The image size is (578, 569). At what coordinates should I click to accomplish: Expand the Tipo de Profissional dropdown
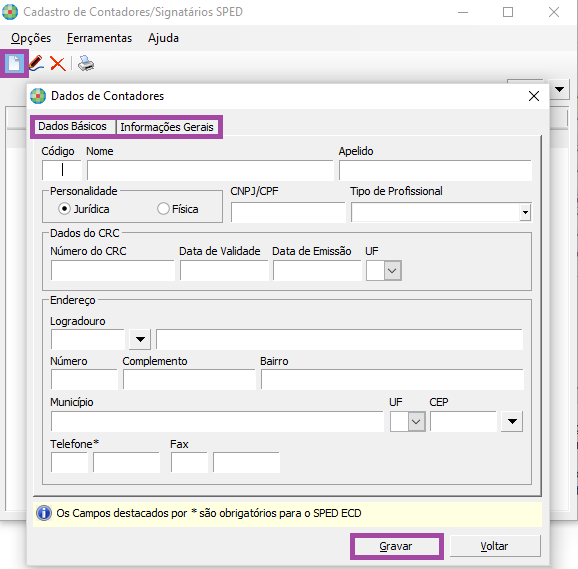pos(525,212)
